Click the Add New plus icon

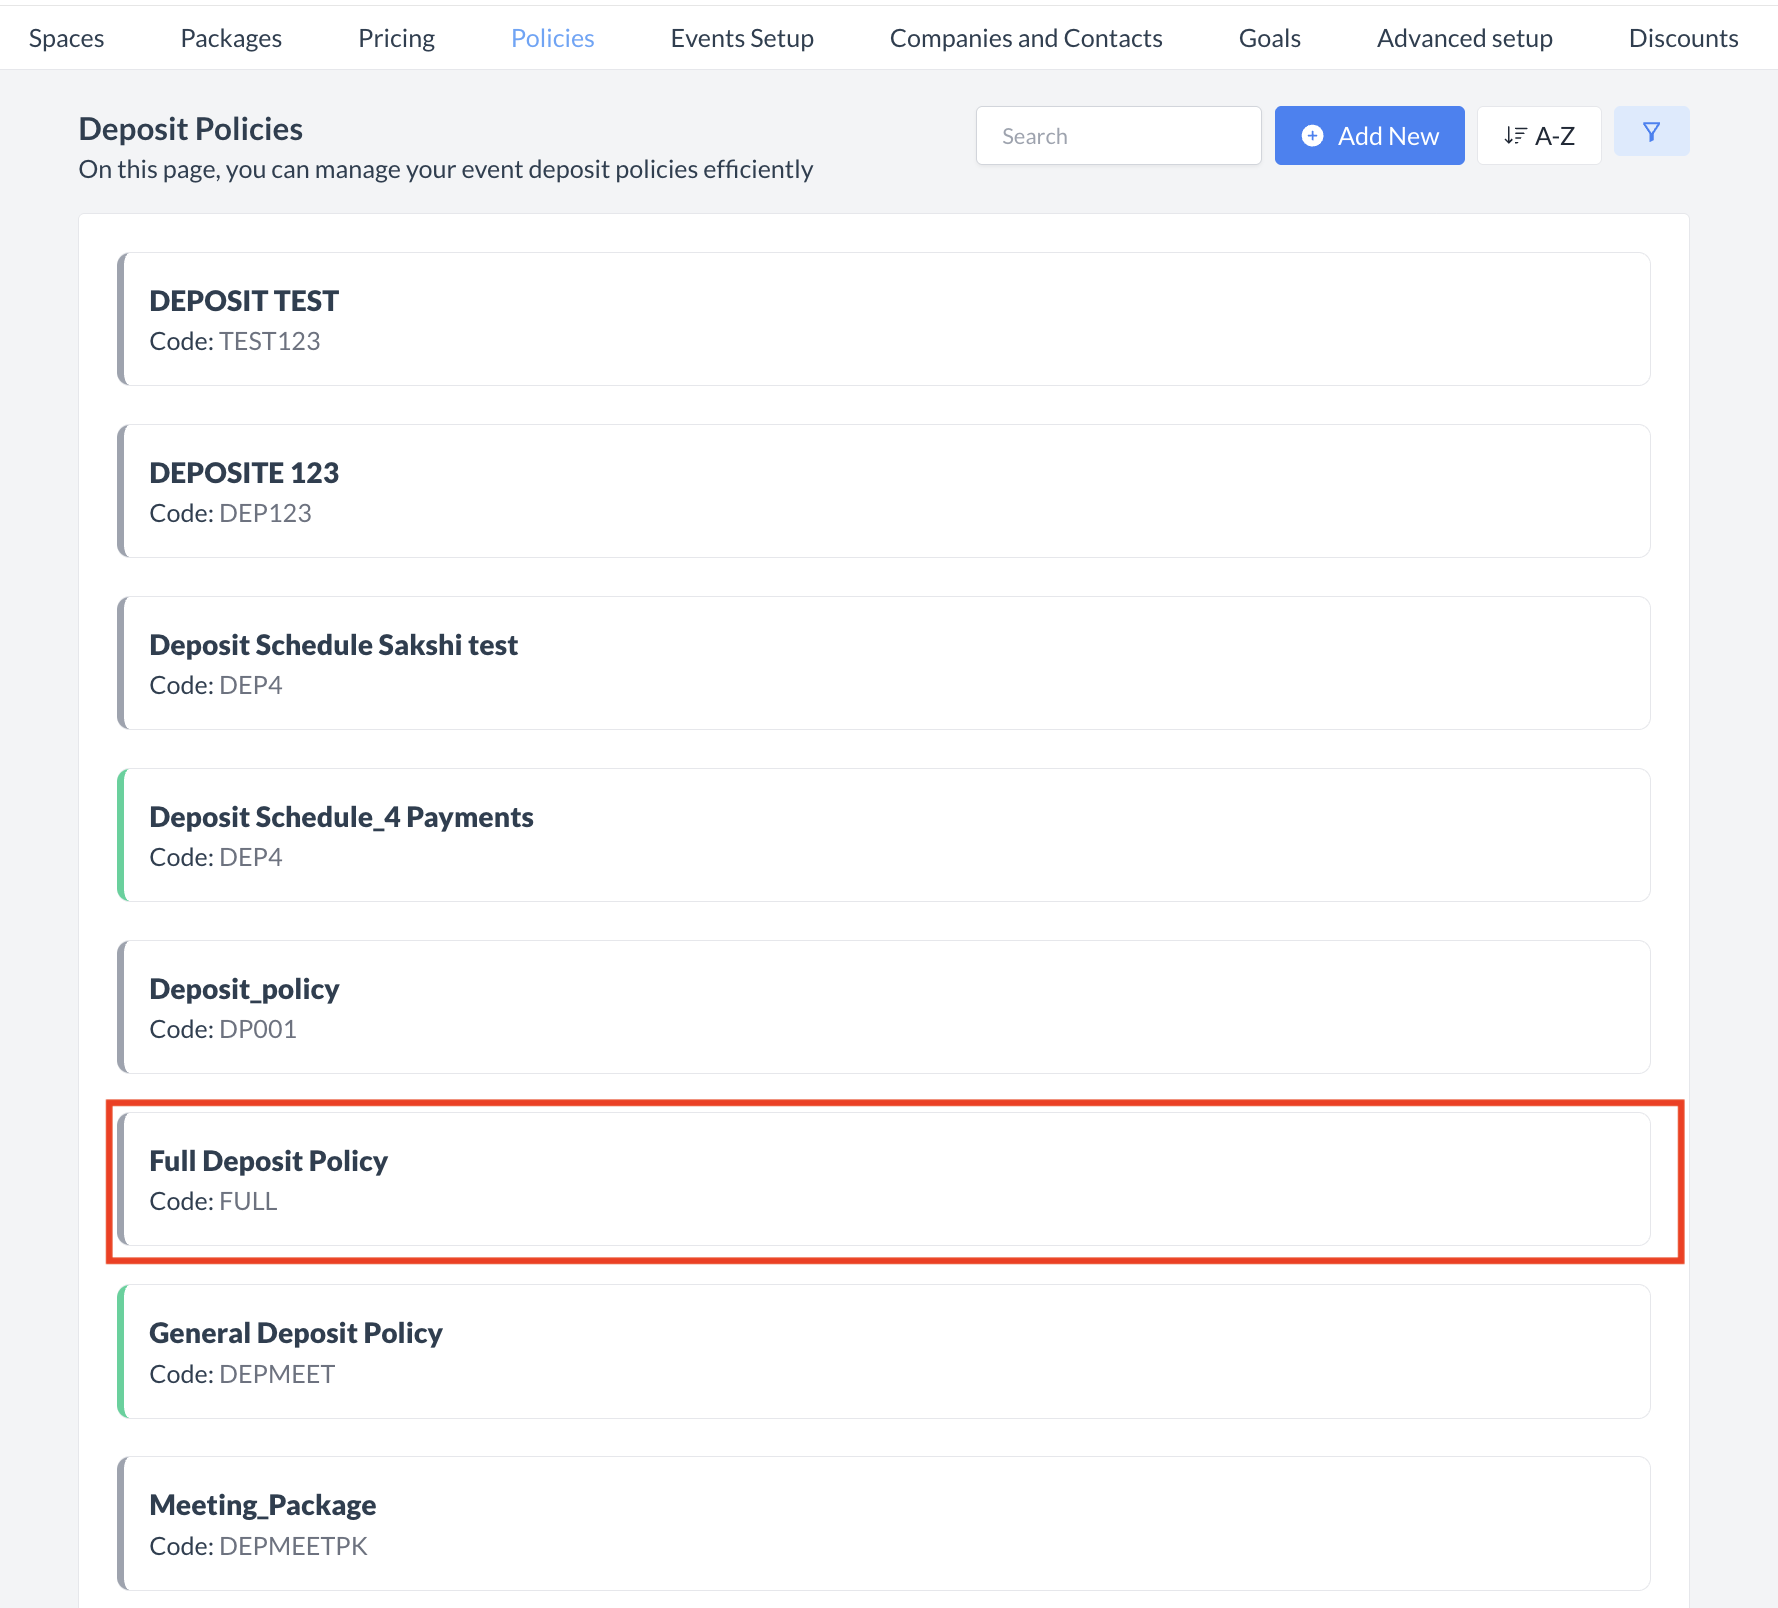click(1313, 135)
